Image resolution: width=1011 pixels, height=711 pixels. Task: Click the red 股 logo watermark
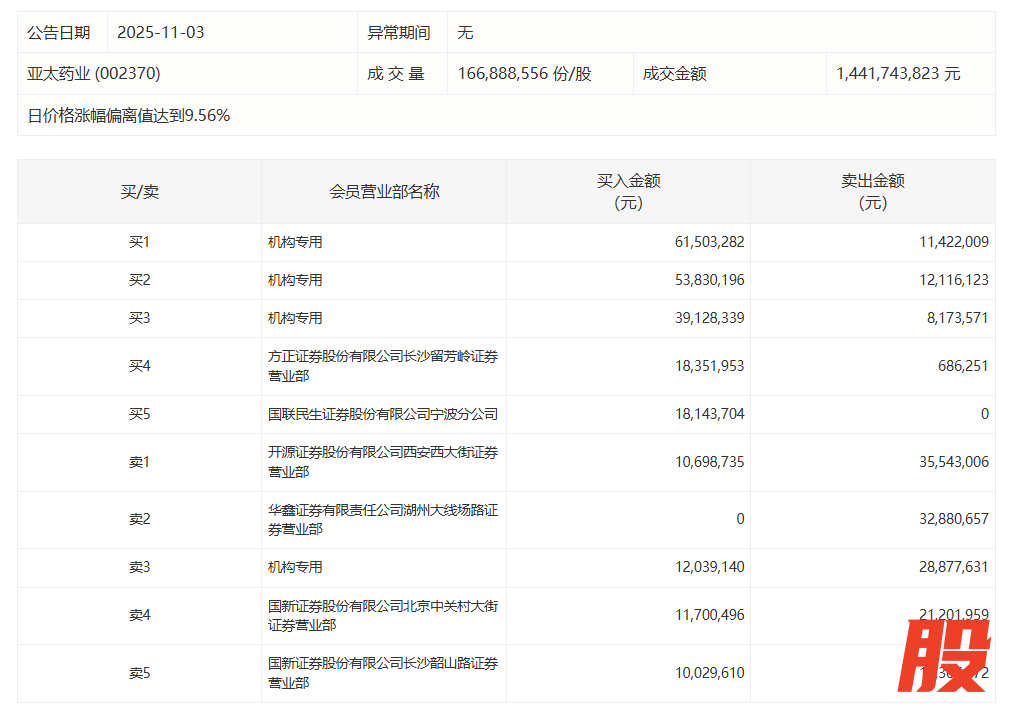click(944, 656)
